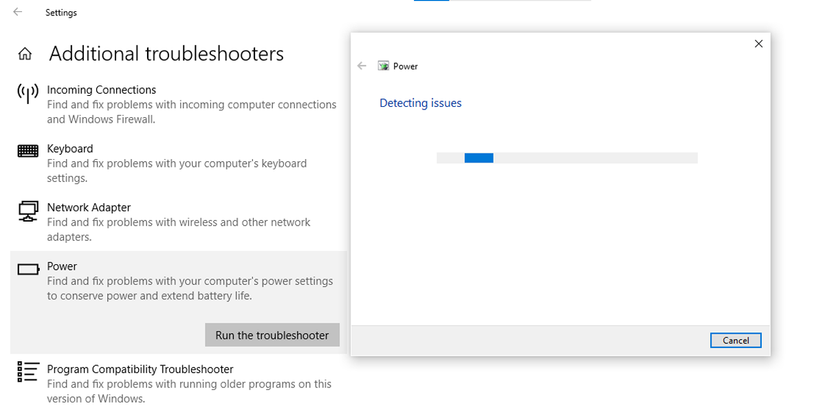This screenshot has height=413, width=825.
Task: Click description about running older programs
Action: (x=189, y=391)
